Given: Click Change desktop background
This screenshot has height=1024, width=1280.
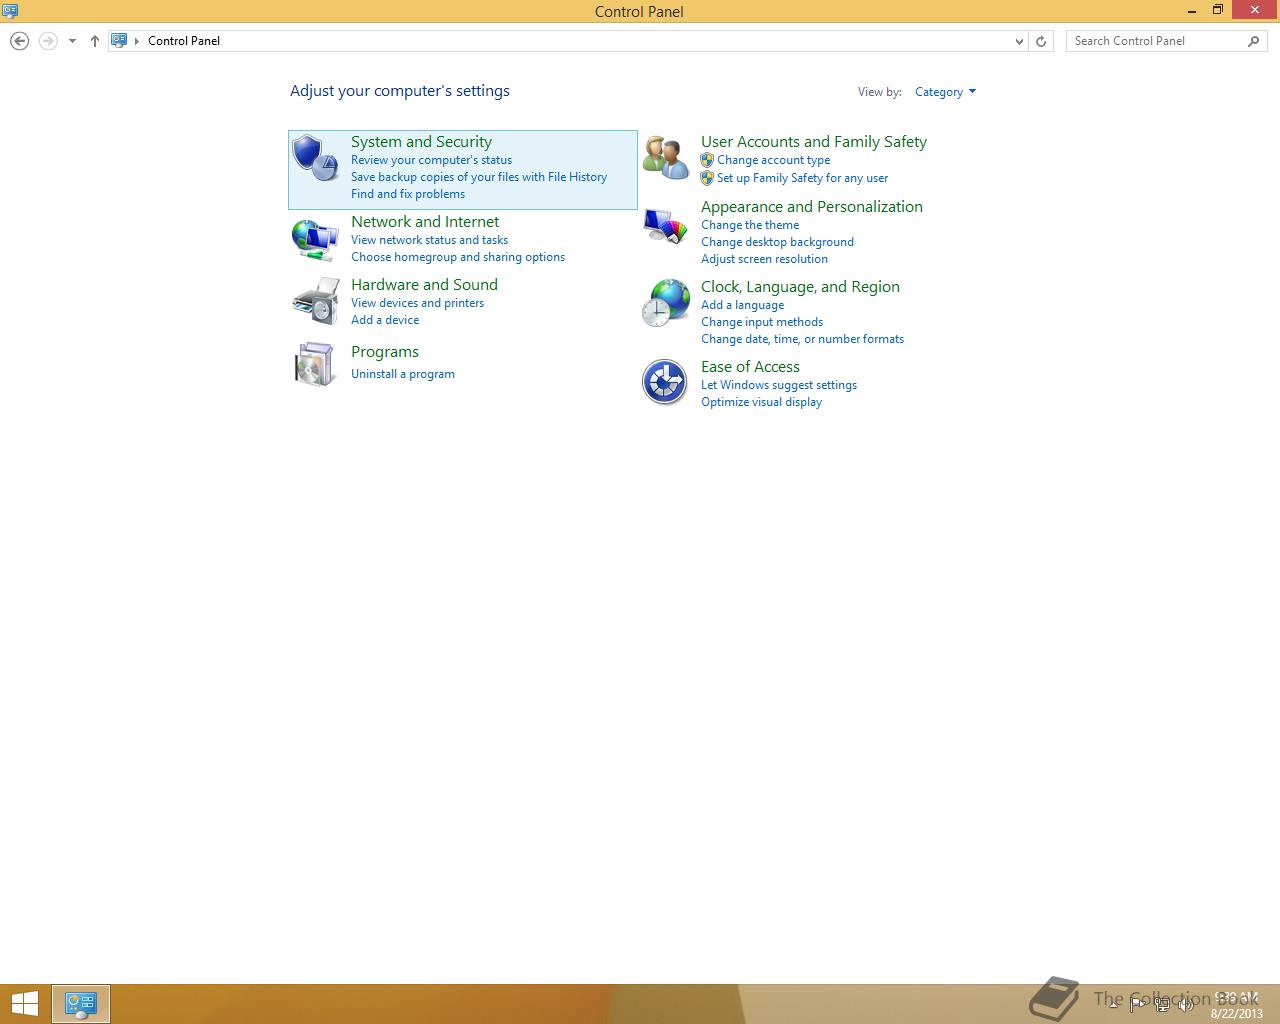Looking at the screenshot, I should click(x=777, y=242).
